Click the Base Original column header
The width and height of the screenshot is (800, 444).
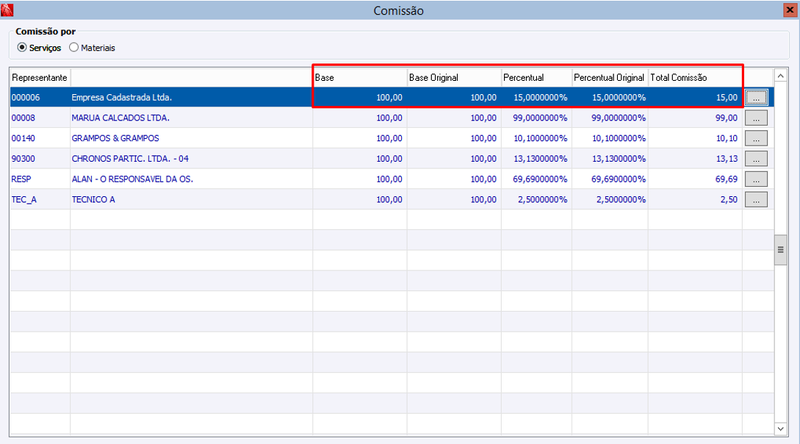(454, 78)
